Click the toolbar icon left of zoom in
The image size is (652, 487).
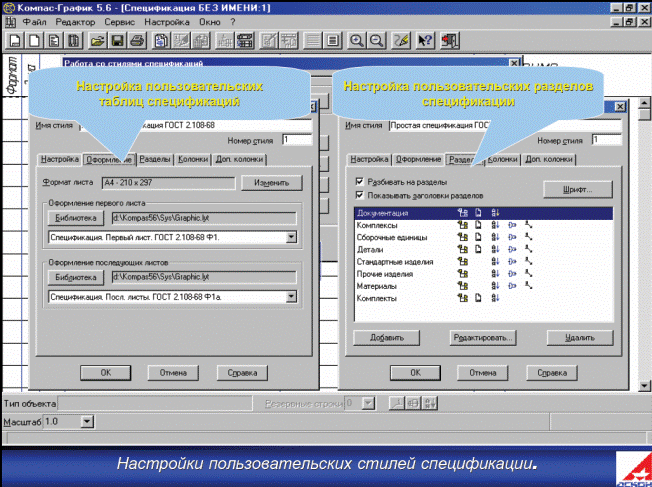coord(332,41)
